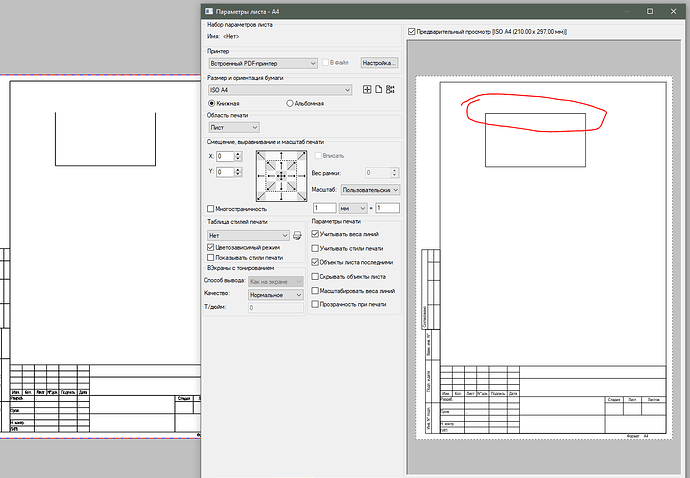This screenshot has width=690, height=478.
Task: Click the Настройка... printer button
Action: (x=379, y=63)
